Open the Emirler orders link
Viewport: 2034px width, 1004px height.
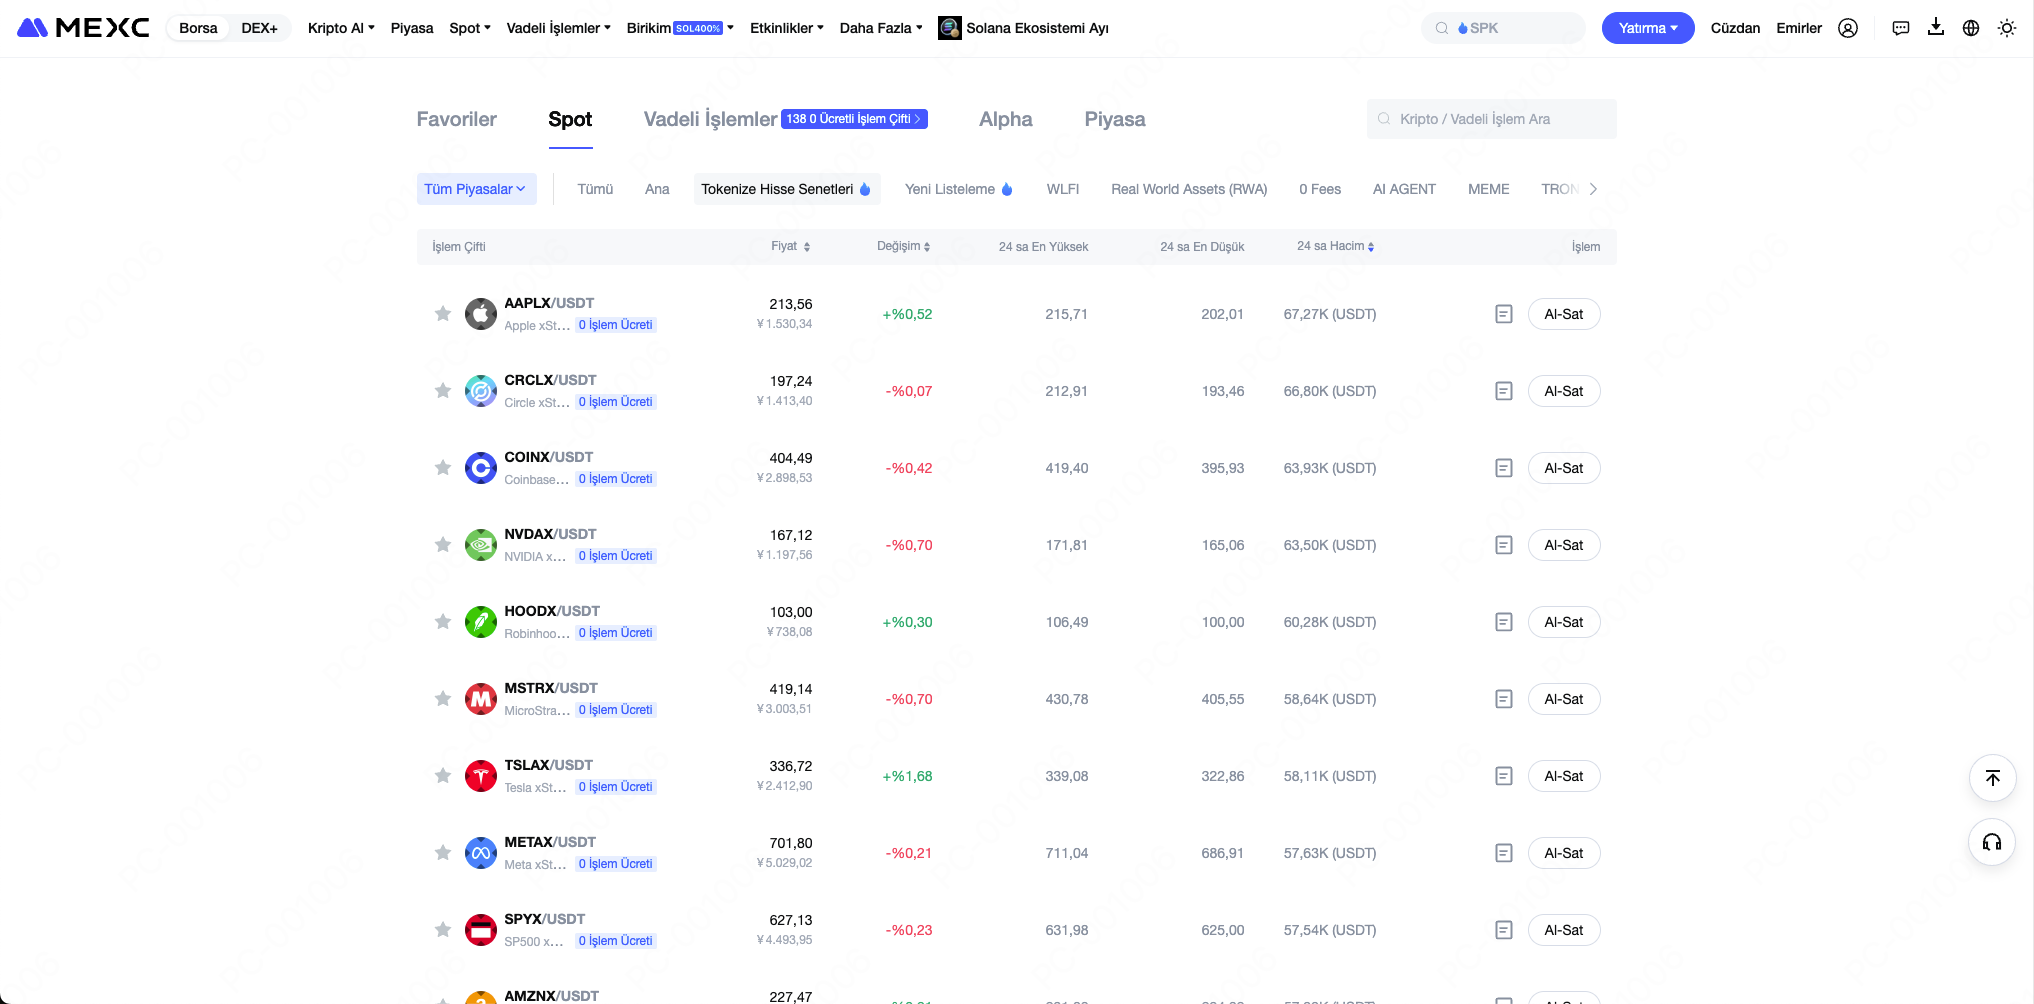point(1799,28)
